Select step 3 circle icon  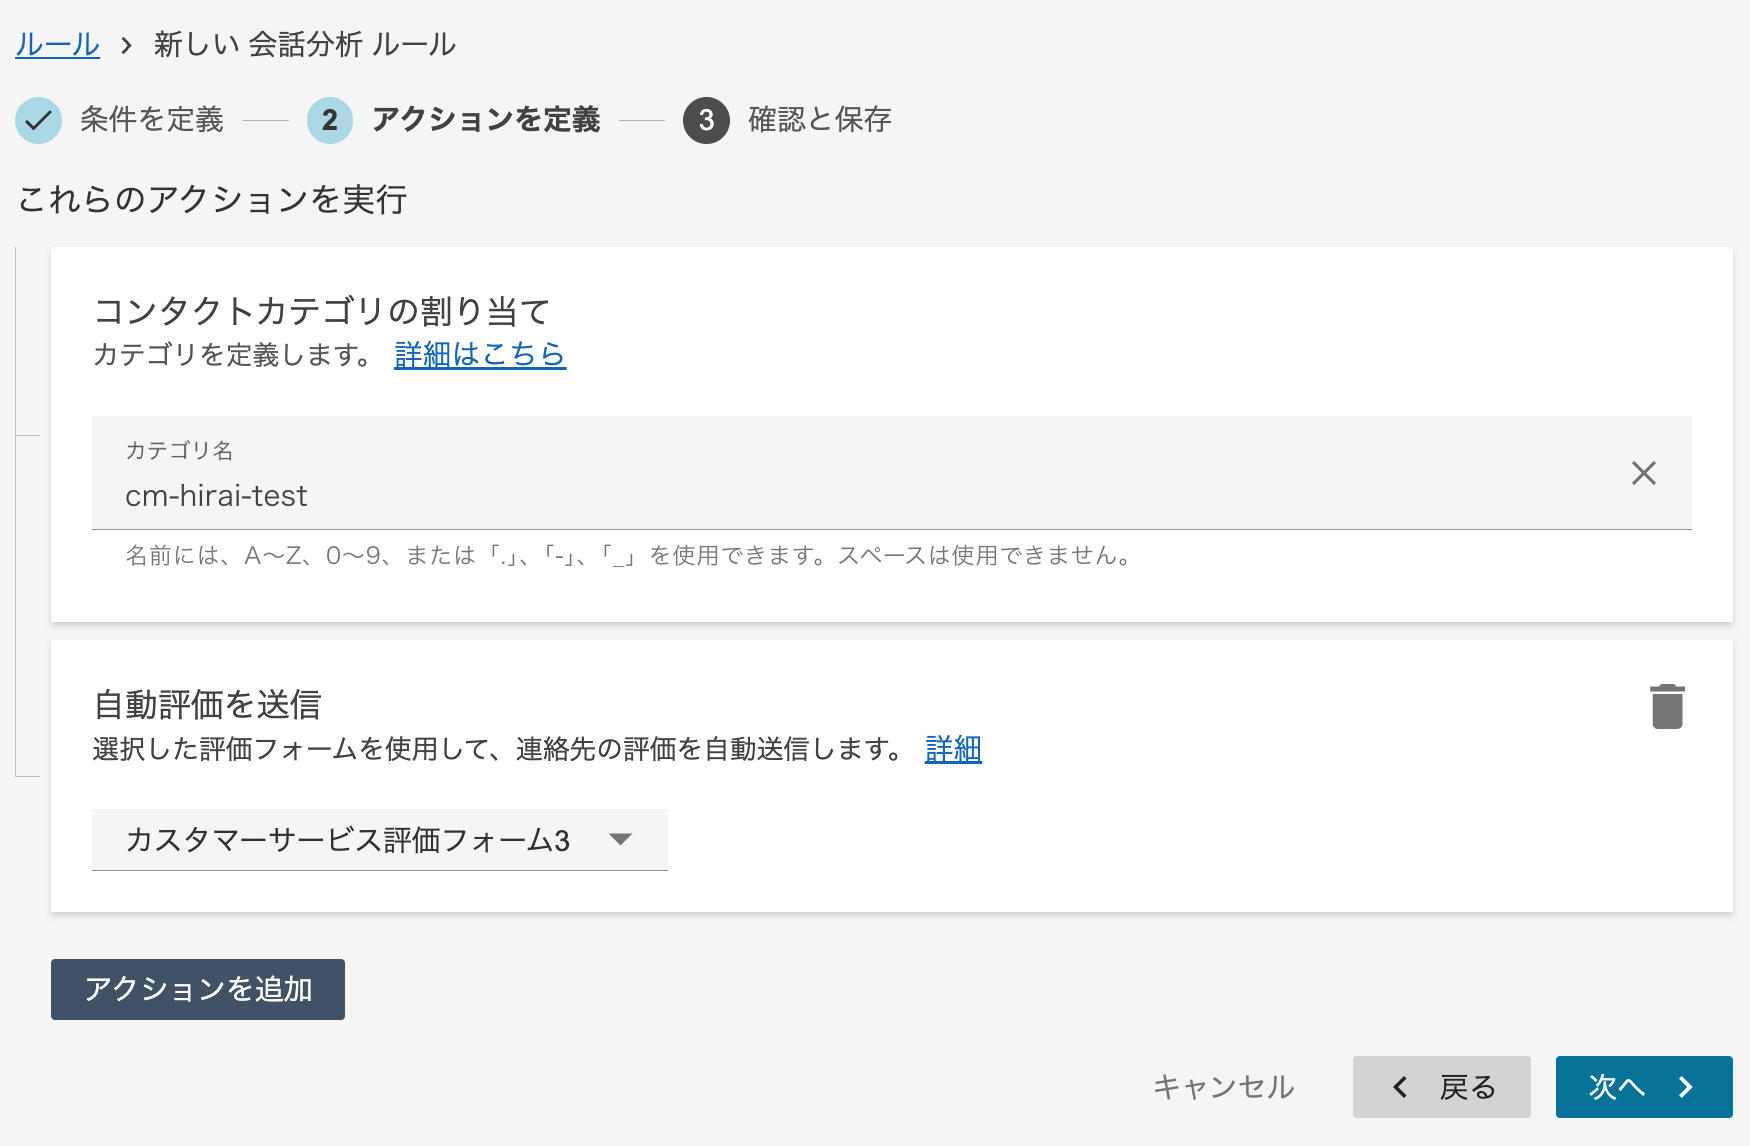[706, 120]
